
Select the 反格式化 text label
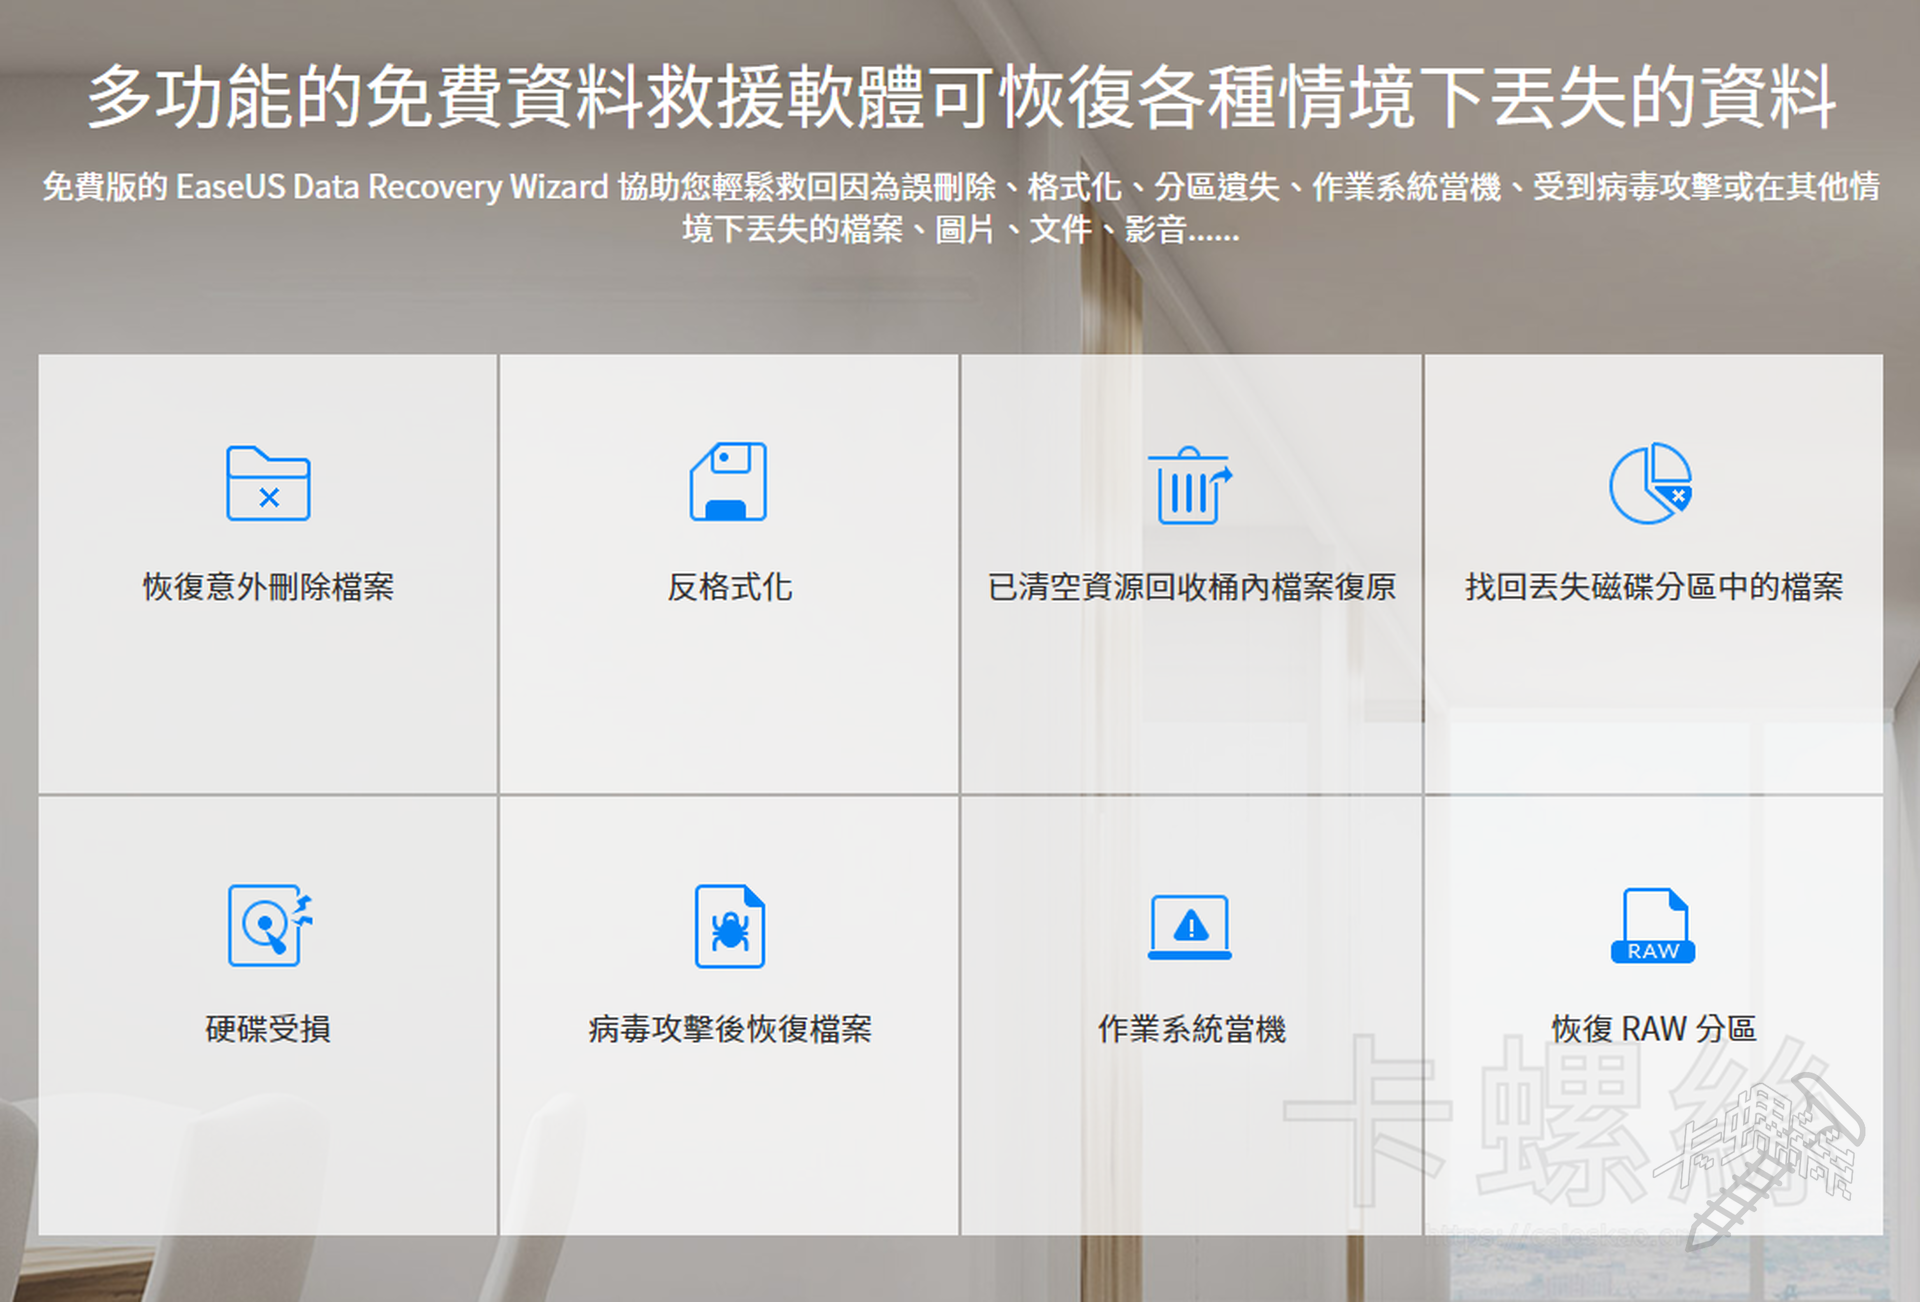[730, 587]
